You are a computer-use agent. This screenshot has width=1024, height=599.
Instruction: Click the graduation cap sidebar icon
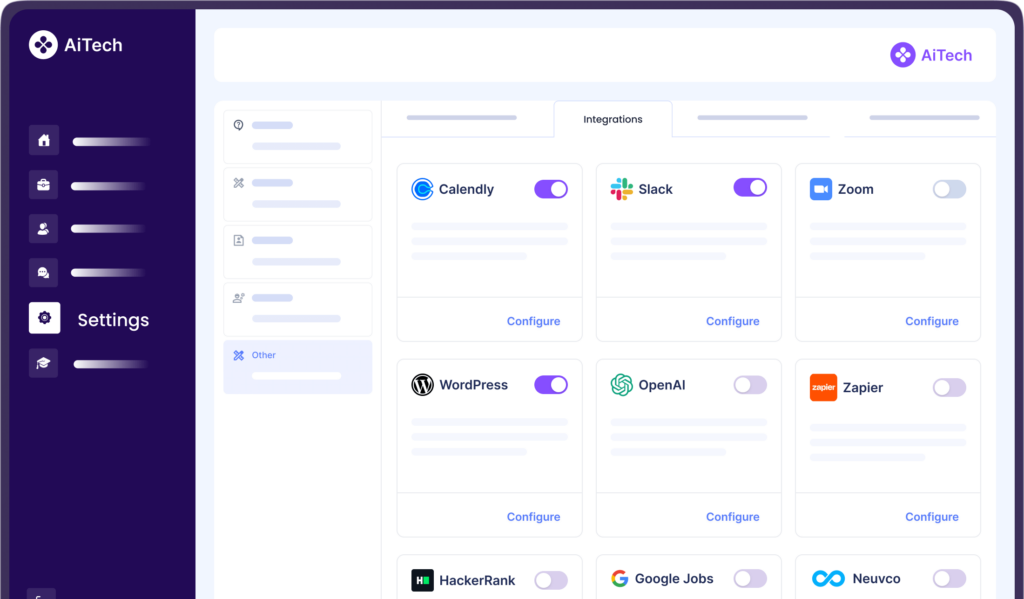[x=44, y=363]
